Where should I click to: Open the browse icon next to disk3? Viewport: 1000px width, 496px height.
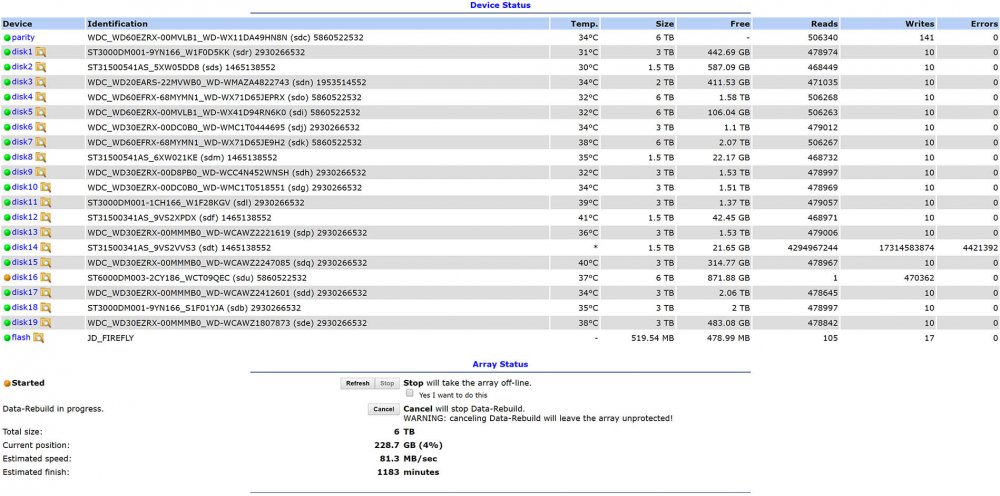[41, 82]
